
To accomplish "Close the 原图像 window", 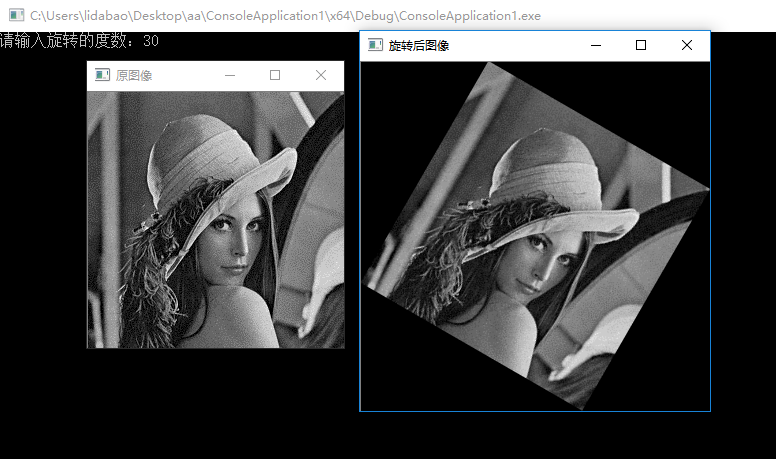I will (x=321, y=75).
